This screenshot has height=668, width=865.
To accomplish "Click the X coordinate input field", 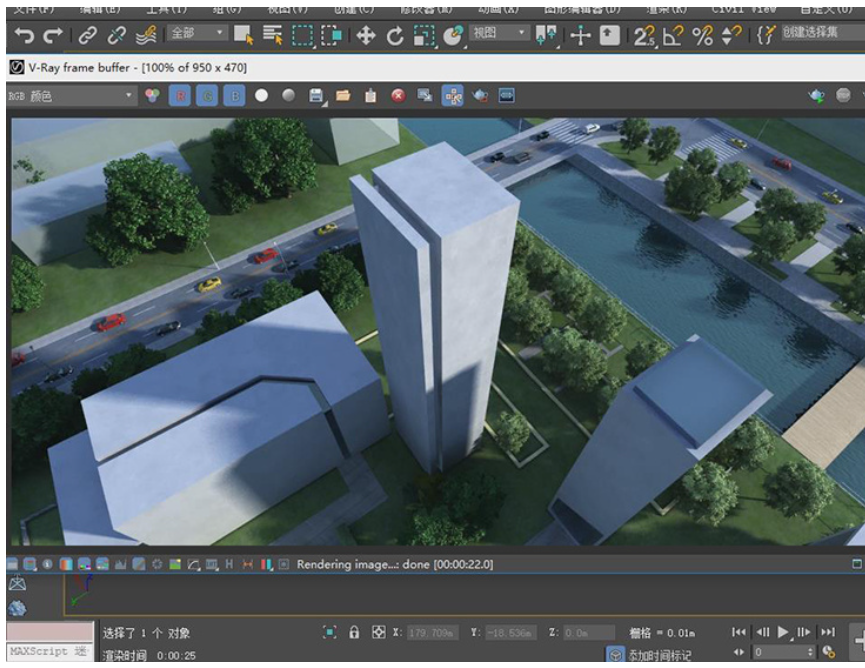I will click(431, 632).
